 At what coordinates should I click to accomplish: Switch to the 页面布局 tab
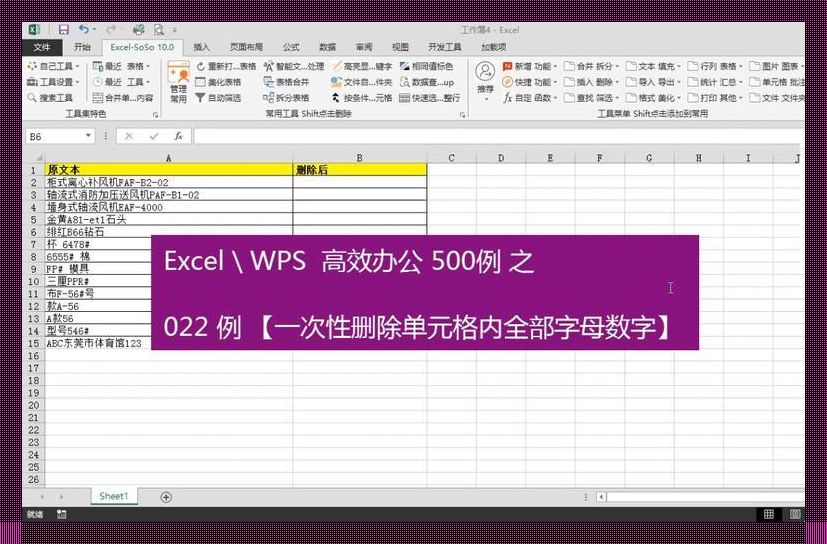click(x=246, y=47)
